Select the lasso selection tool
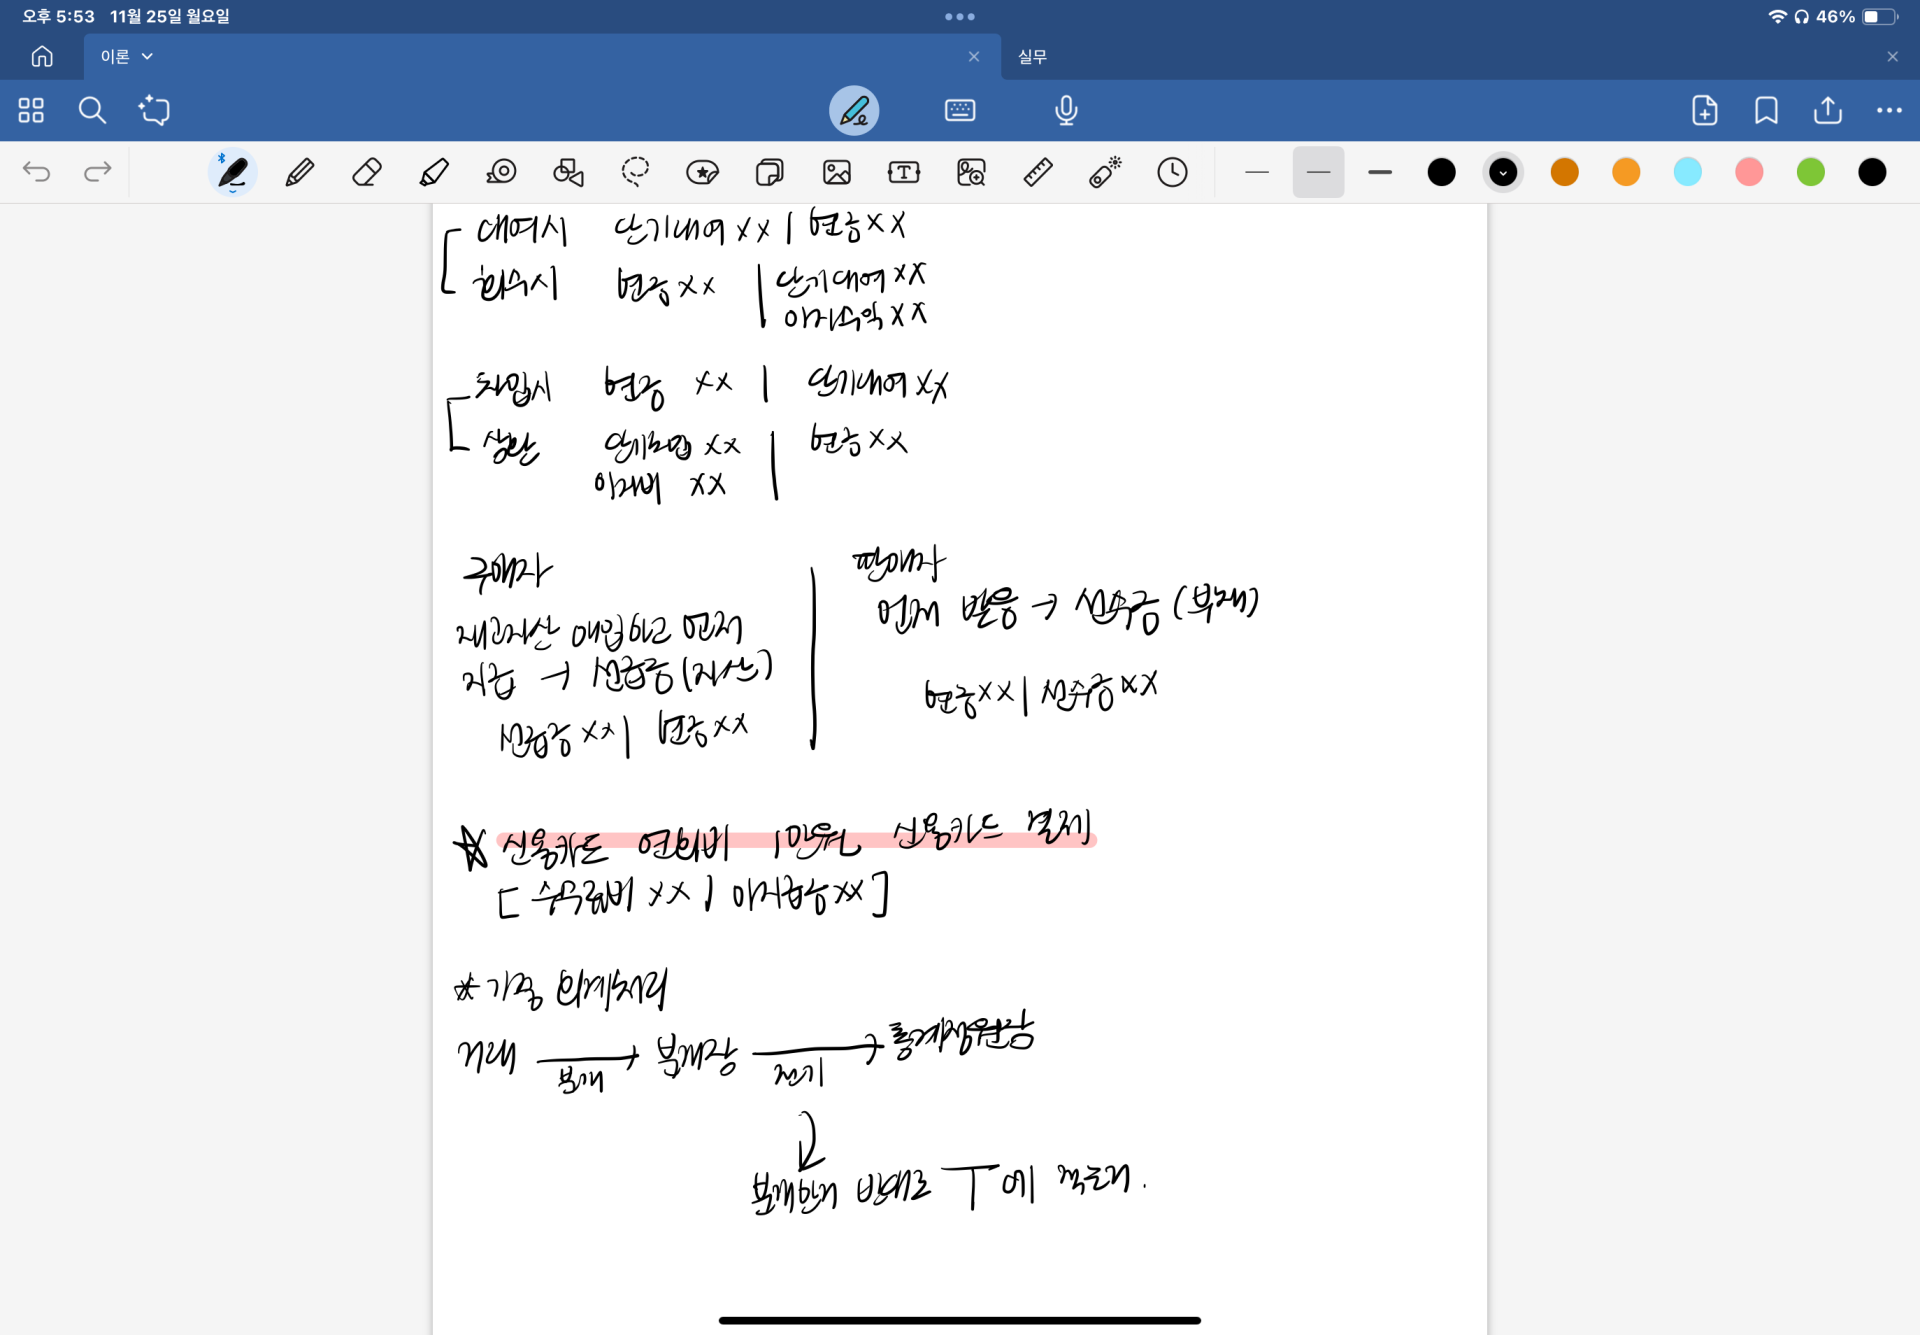1920x1335 pixels. point(635,172)
